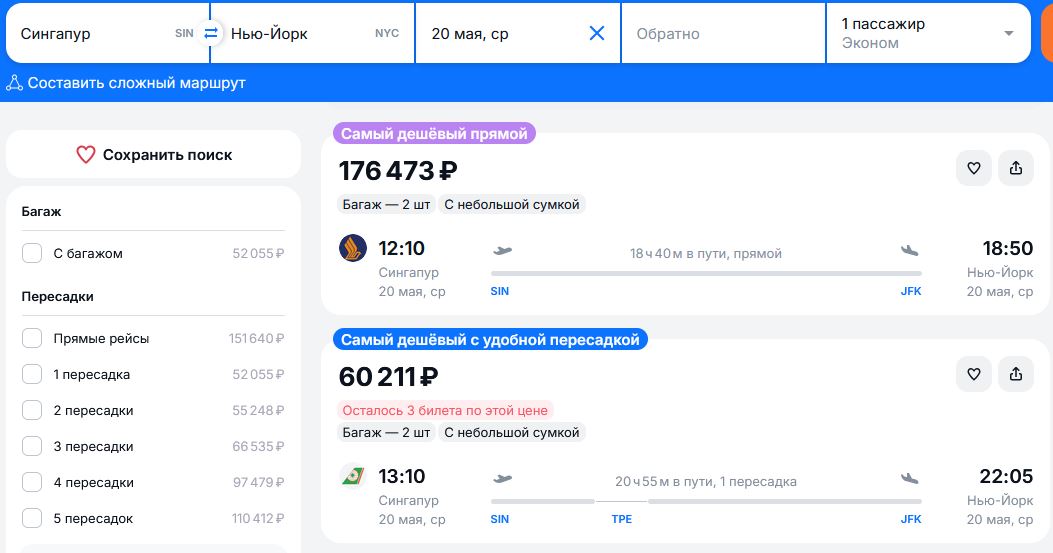The height and width of the screenshot is (553, 1053).
Task: Check the Прямые рейсы filter
Action: (32, 339)
